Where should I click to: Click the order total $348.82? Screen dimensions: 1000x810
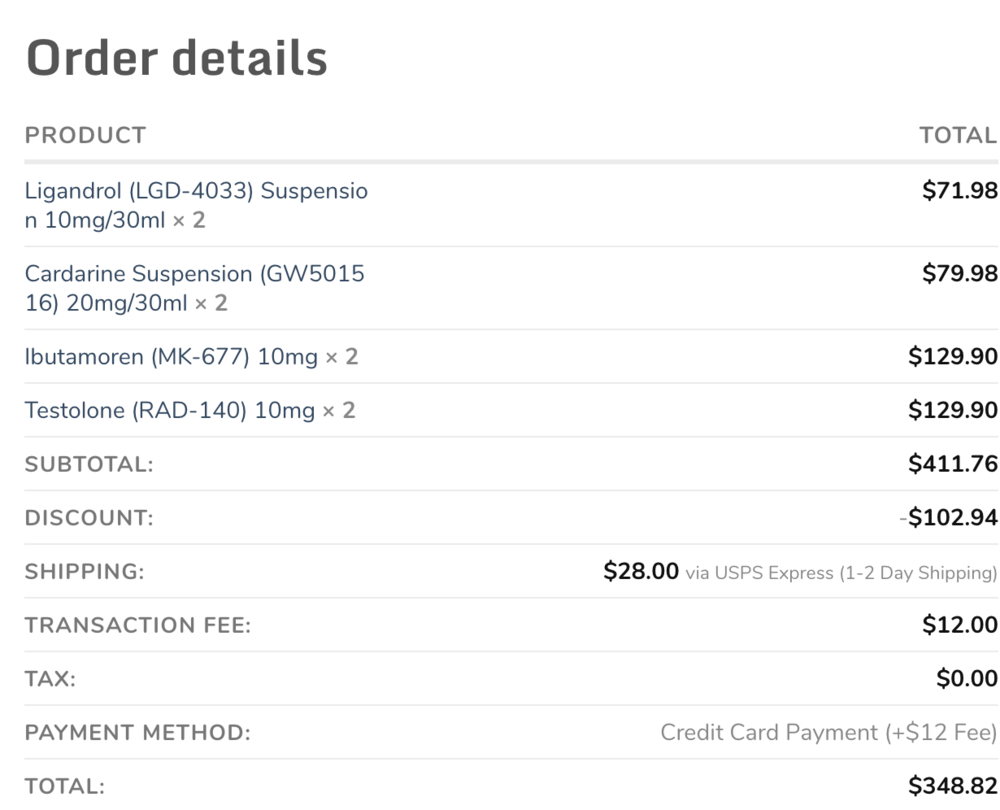953,786
